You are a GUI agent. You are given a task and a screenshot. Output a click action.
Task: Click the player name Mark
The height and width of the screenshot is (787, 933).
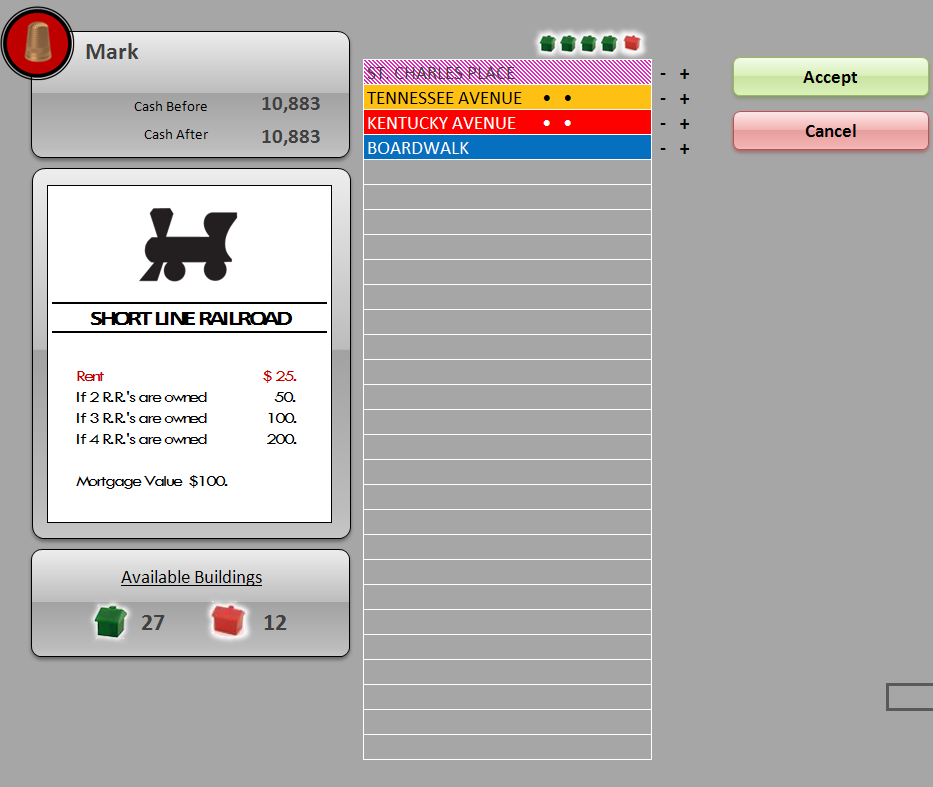[112, 52]
